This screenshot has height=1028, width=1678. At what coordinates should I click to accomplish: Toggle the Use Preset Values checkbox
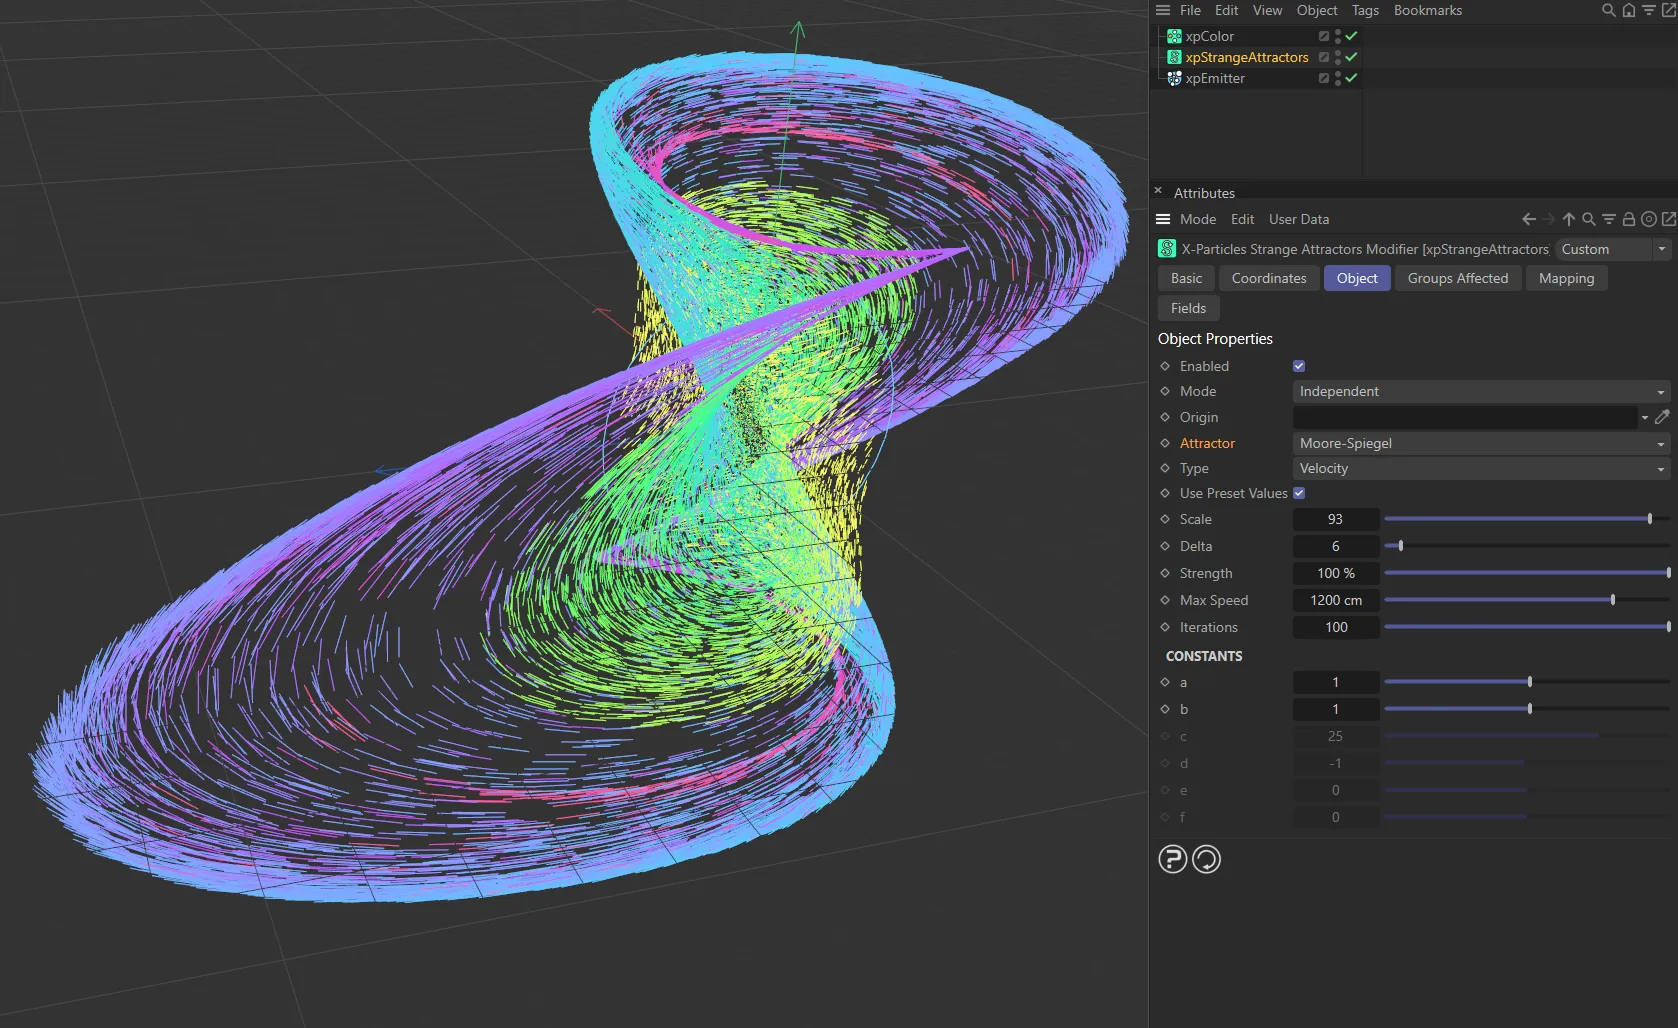coord(1299,493)
